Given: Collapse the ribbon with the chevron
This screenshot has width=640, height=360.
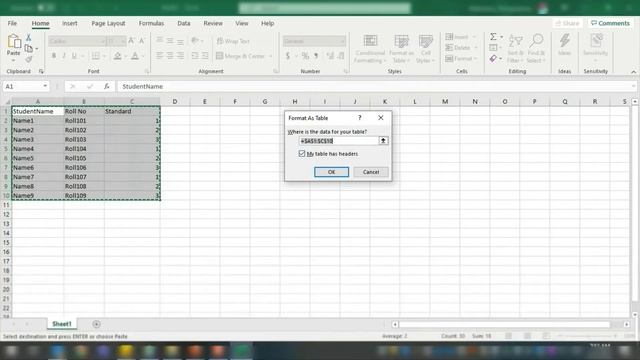Looking at the screenshot, I should [x=633, y=72].
